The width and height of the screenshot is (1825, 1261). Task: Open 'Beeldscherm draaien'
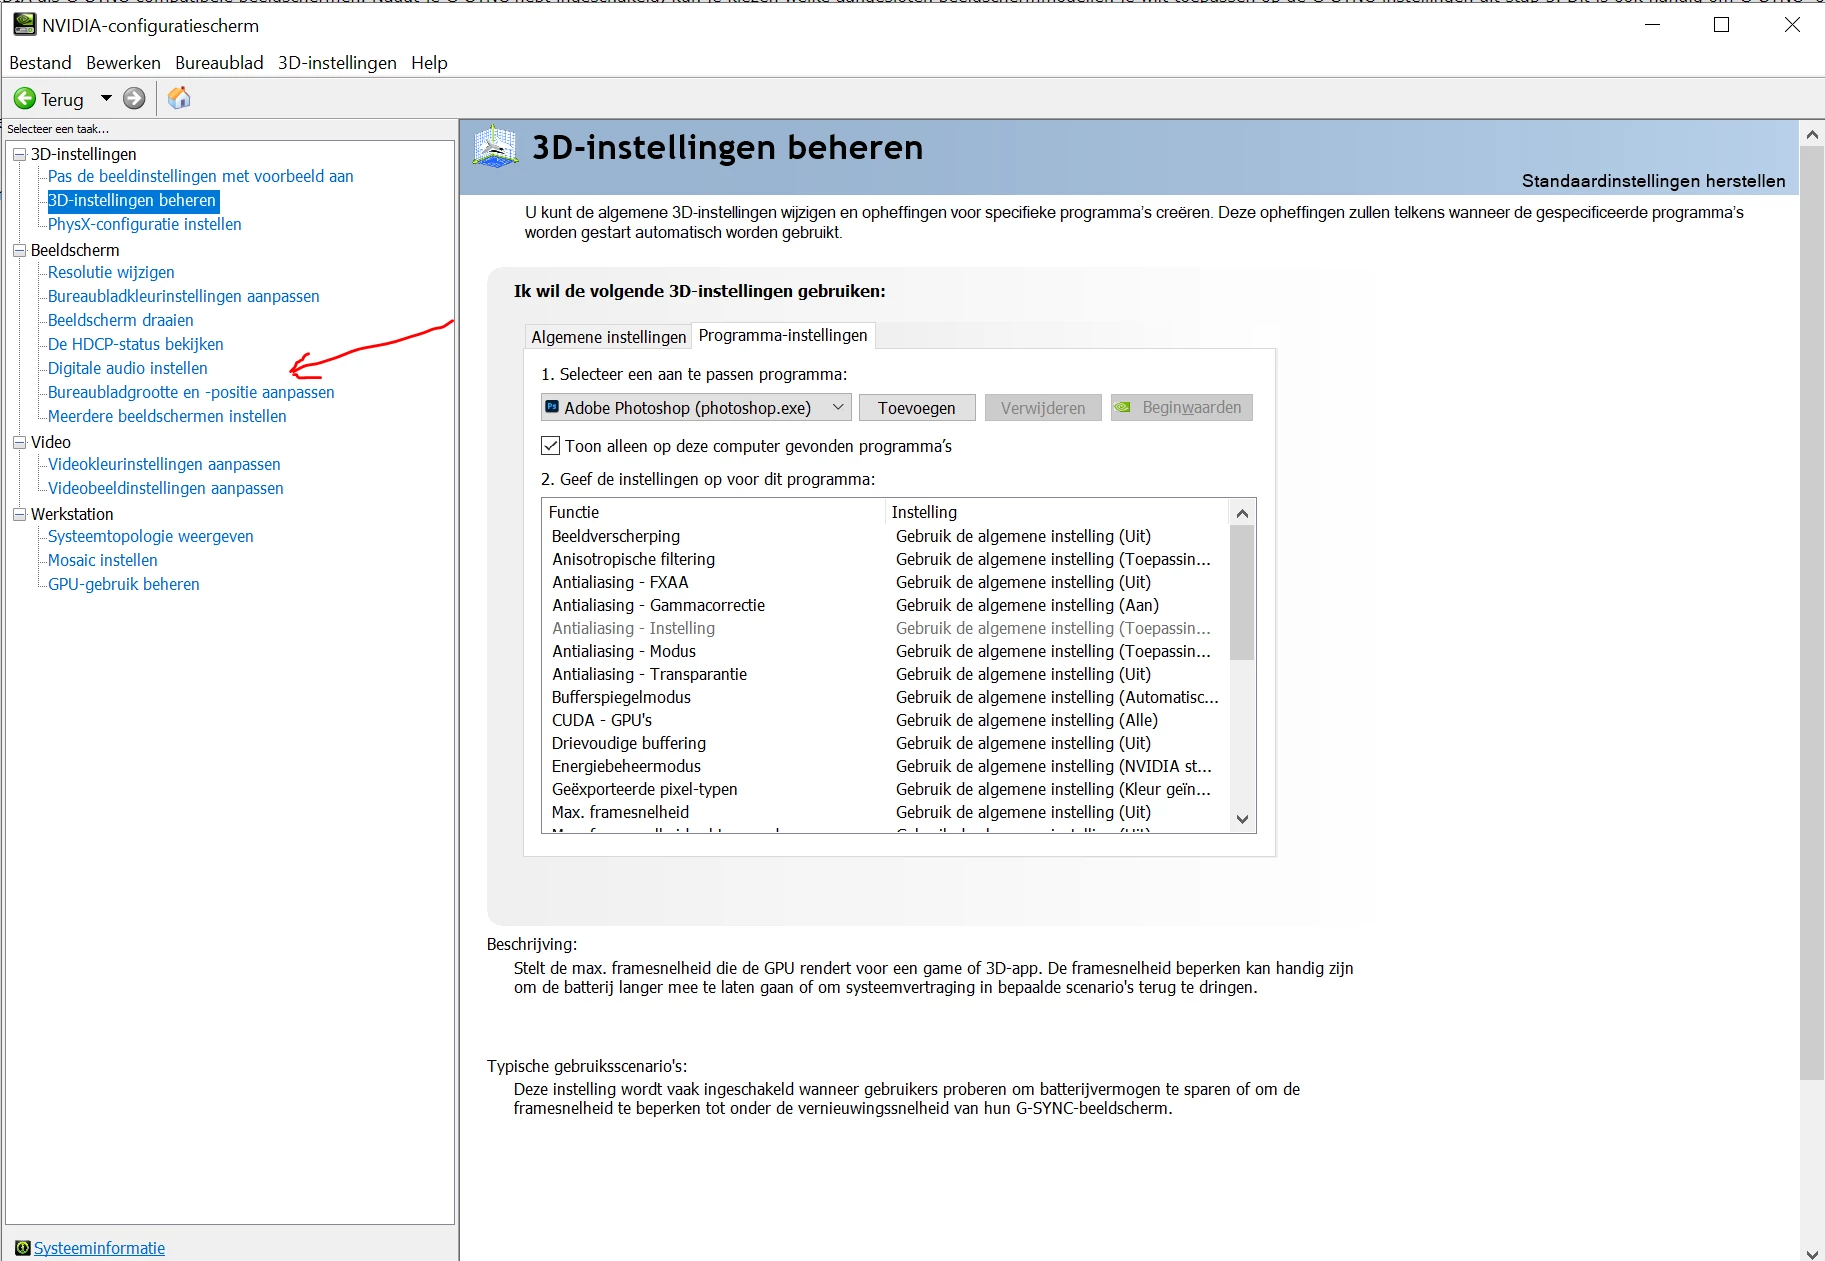click(121, 320)
